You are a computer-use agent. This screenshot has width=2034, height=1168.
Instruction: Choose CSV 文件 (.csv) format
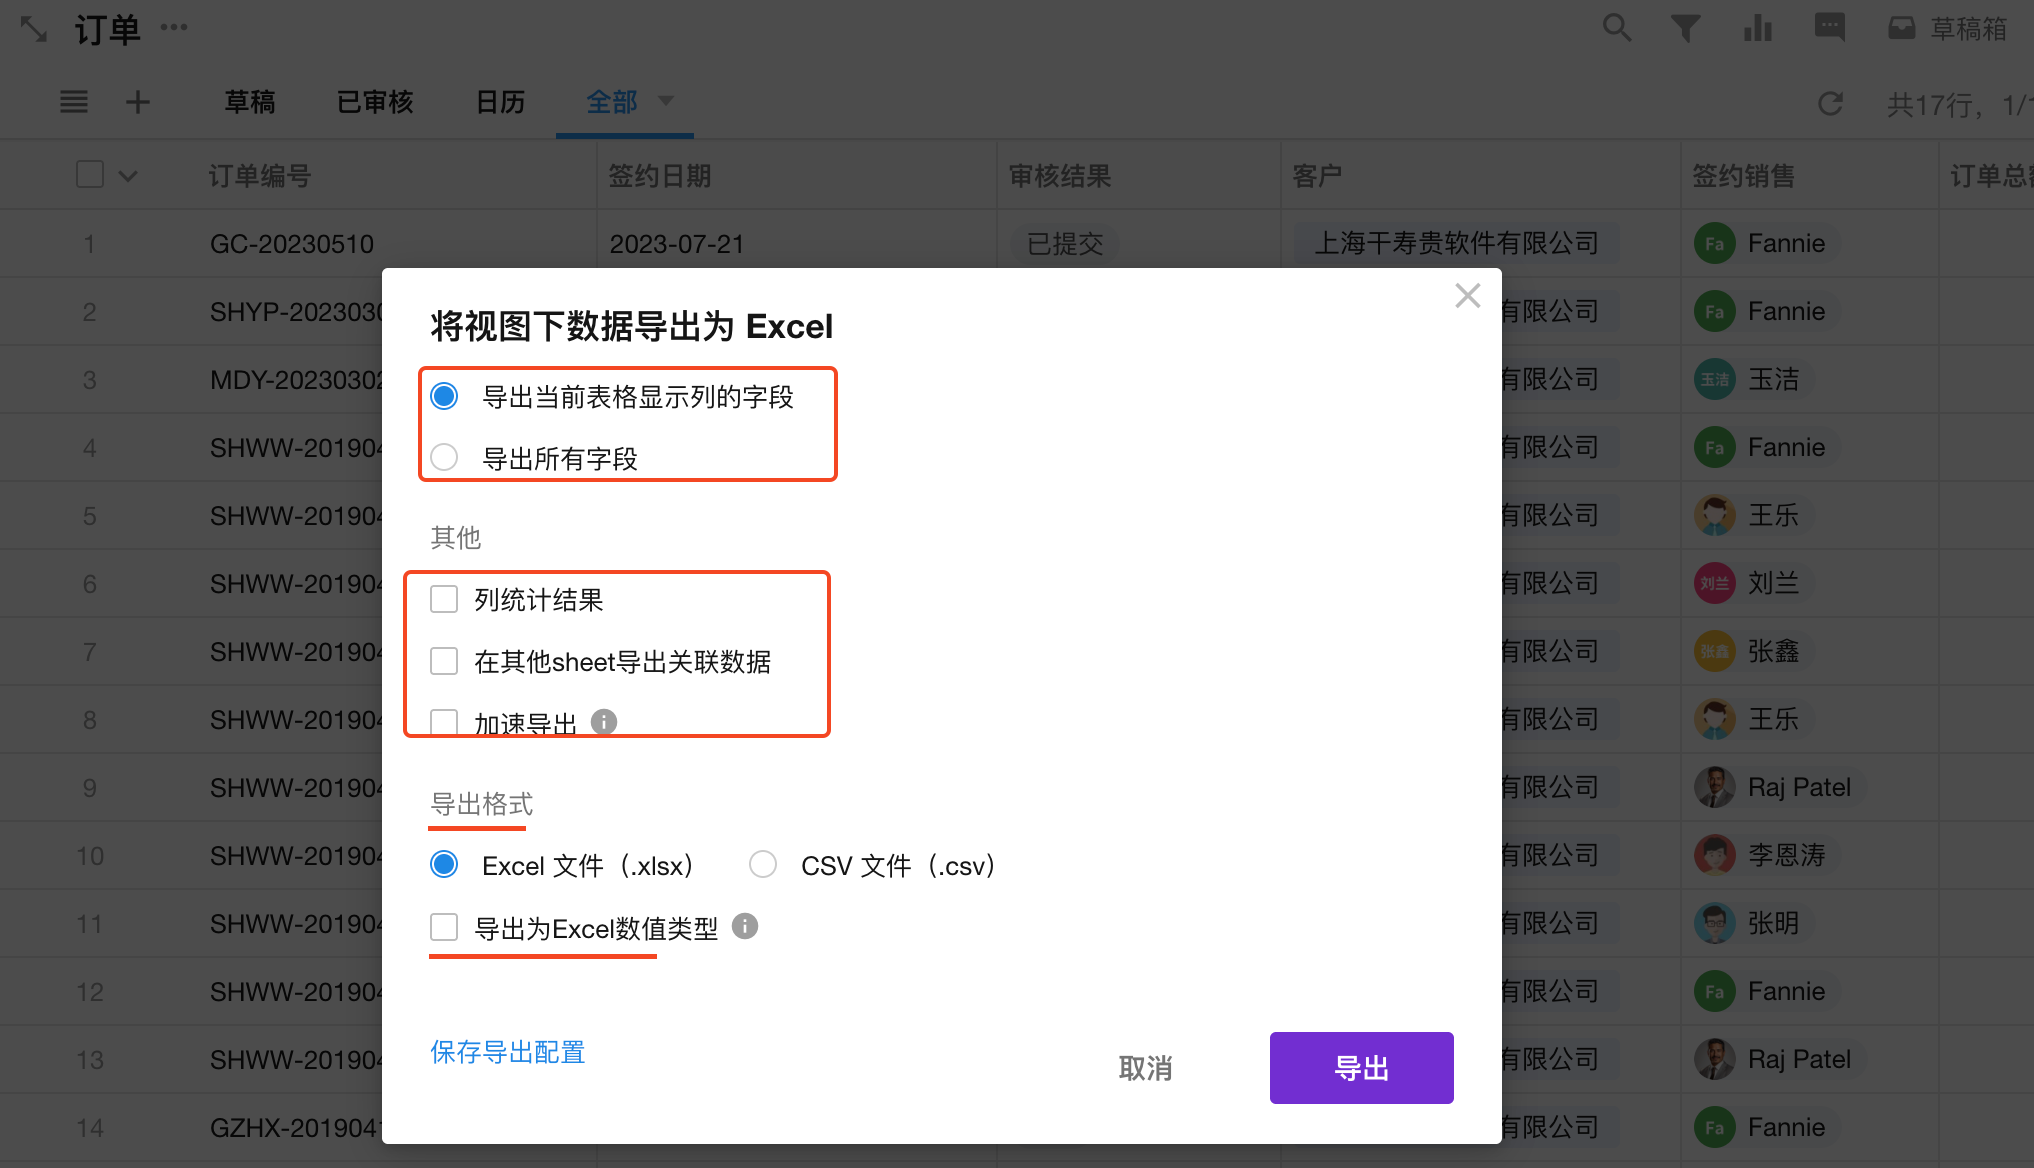763,864
